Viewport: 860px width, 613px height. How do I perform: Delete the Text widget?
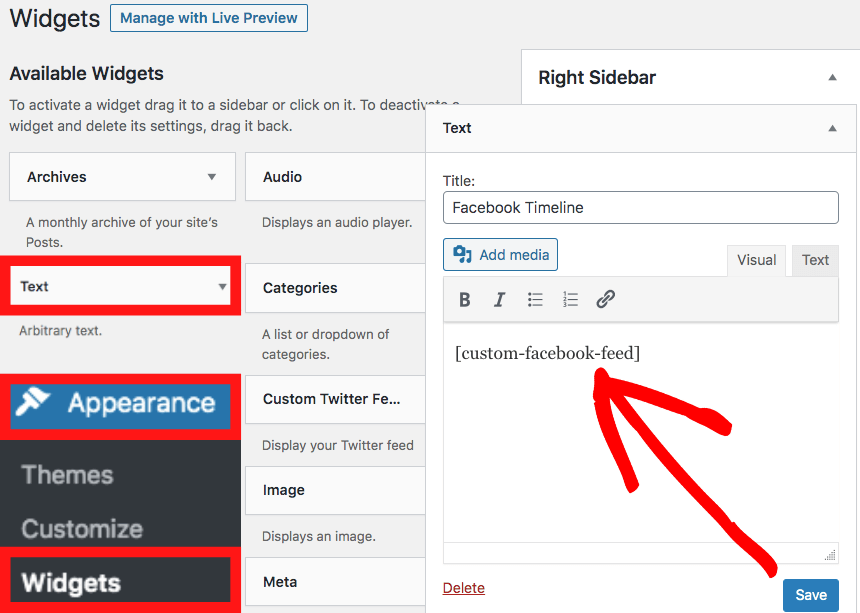click(463, 588)
